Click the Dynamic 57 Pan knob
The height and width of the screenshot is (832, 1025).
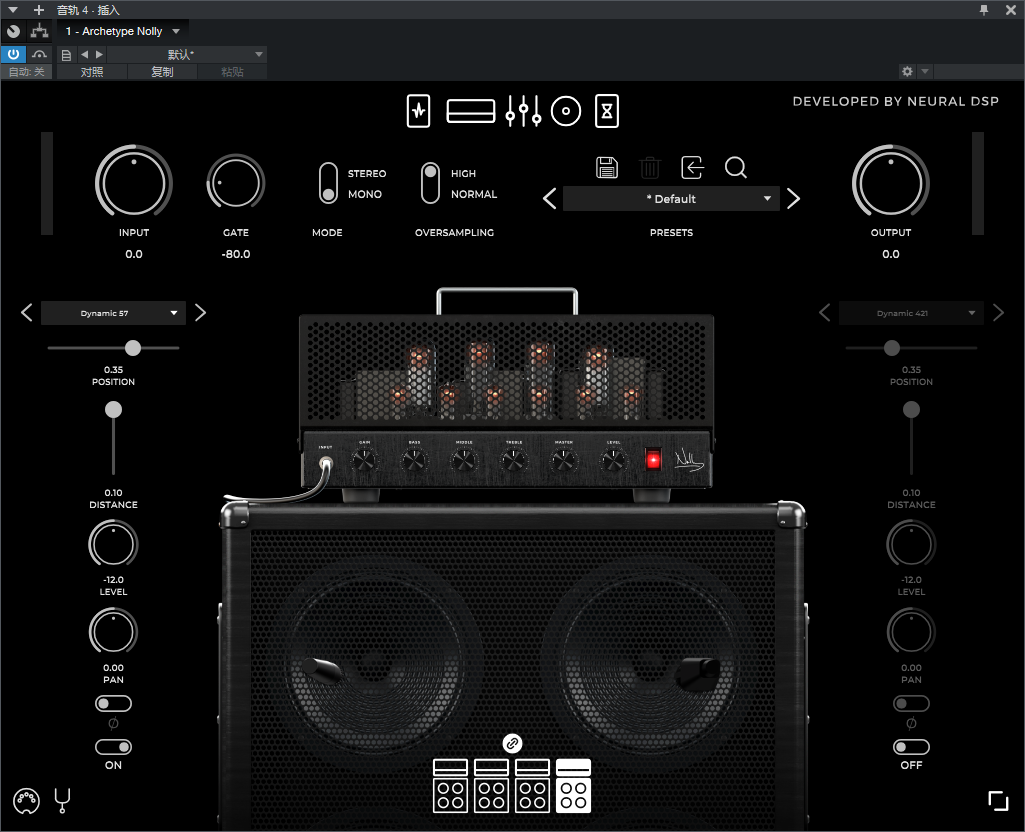(113, 631)
